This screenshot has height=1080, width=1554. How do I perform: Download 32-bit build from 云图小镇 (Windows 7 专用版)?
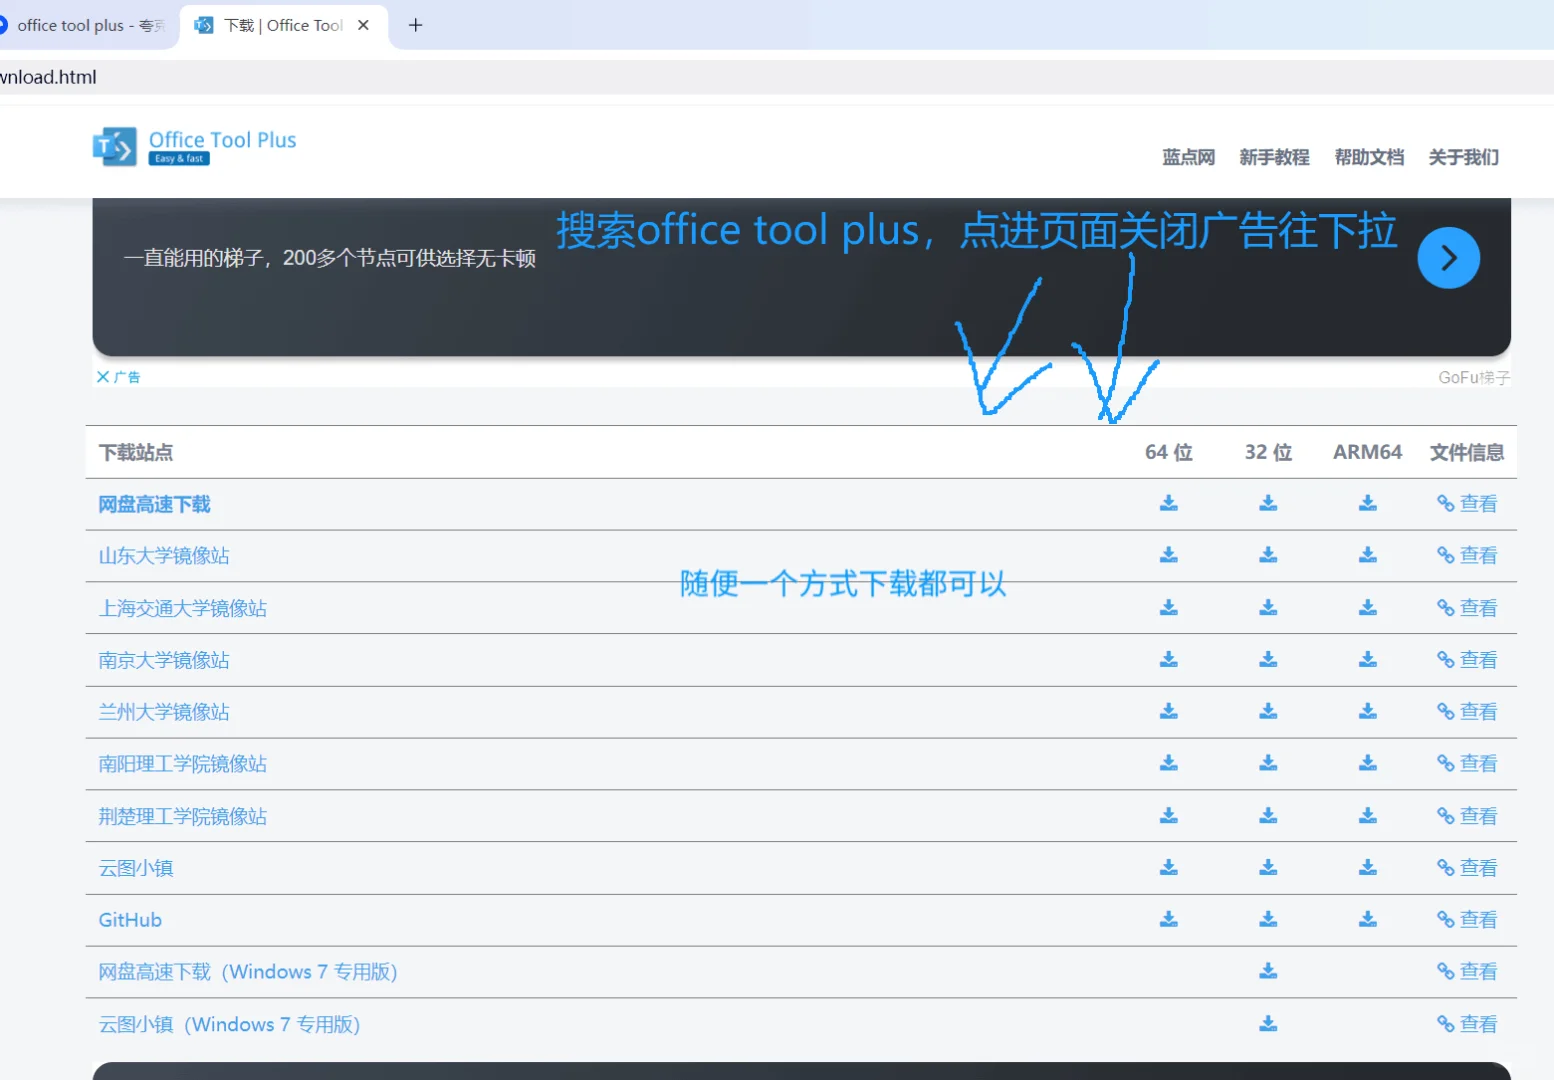[1267, 1023]
